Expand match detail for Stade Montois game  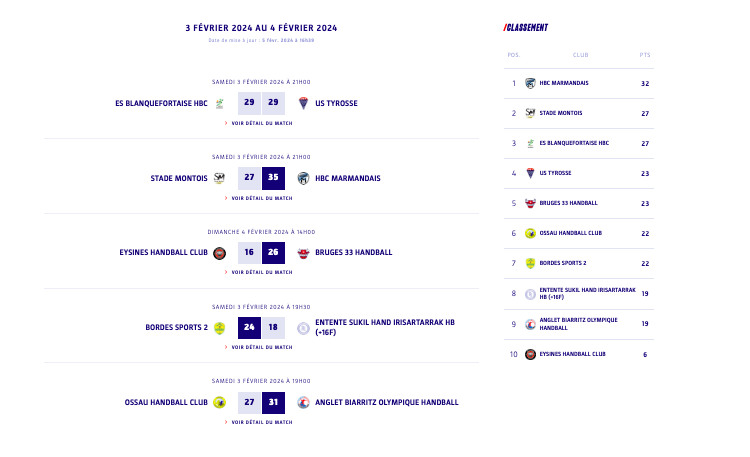click(261, 198)
